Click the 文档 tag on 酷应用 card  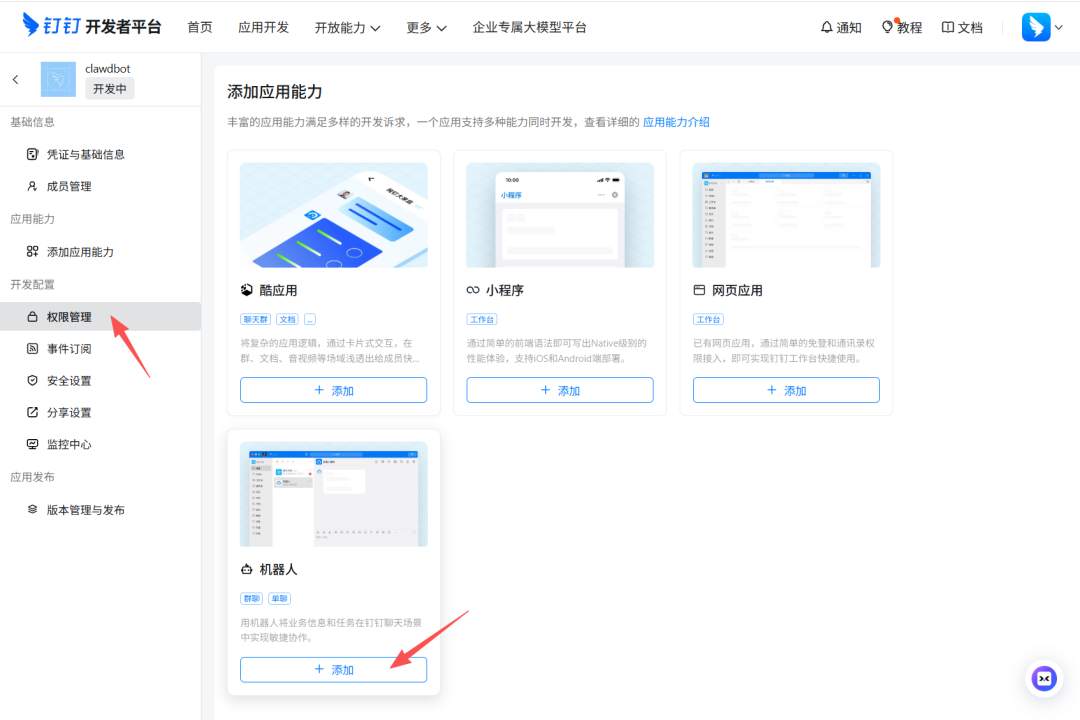(287, 319)
